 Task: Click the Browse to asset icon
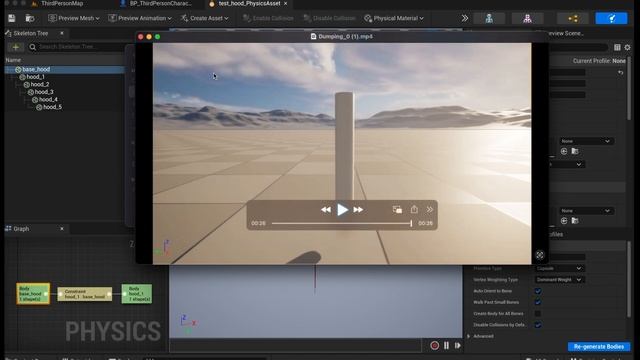click(30, 18)
